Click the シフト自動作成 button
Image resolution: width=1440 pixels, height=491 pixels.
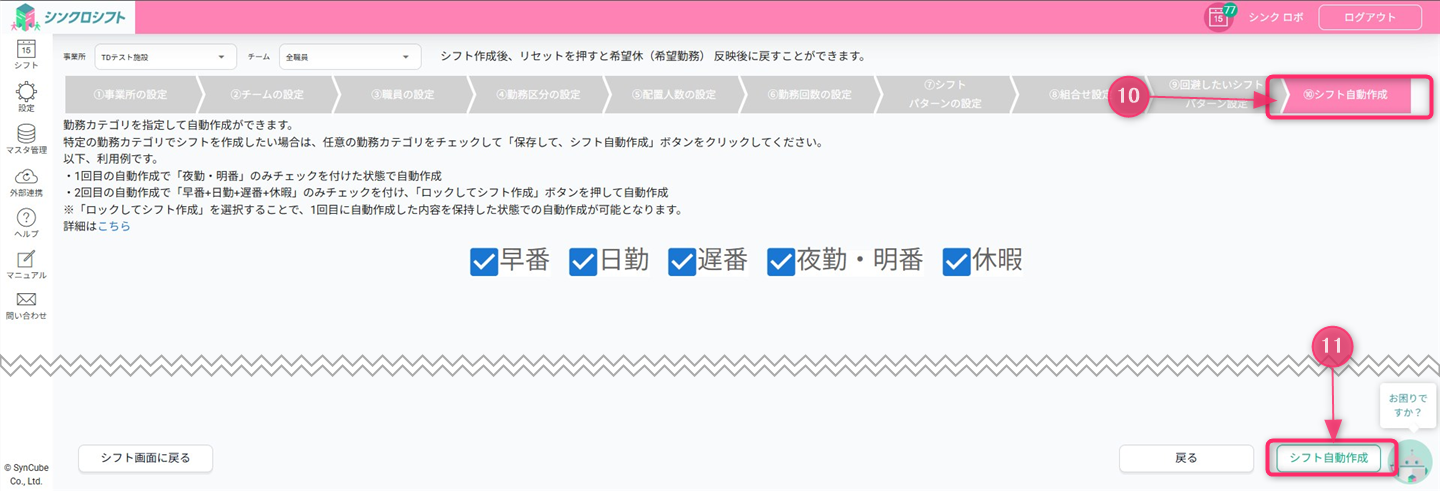1329,458
